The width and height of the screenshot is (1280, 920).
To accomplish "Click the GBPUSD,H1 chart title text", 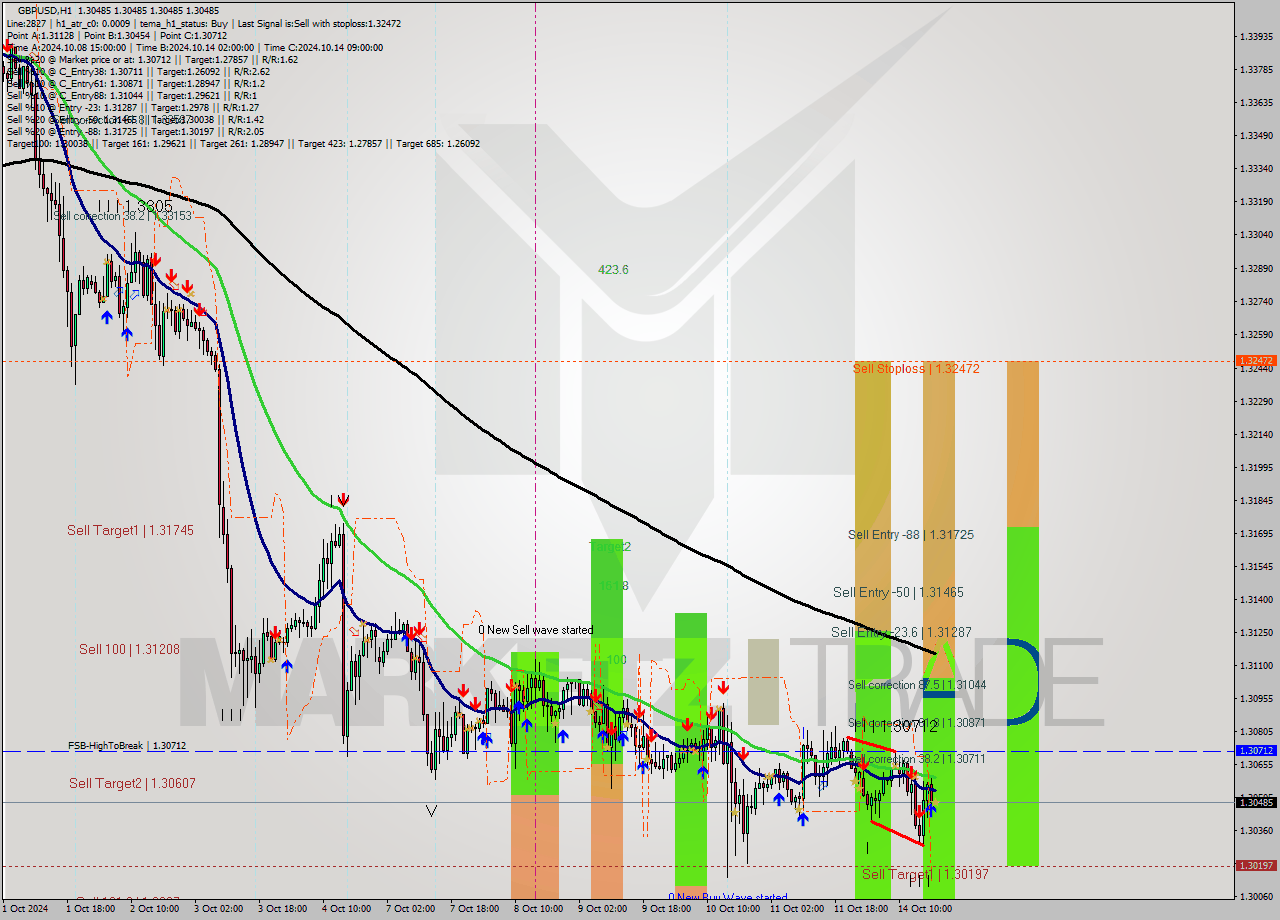I will [45, 10].
